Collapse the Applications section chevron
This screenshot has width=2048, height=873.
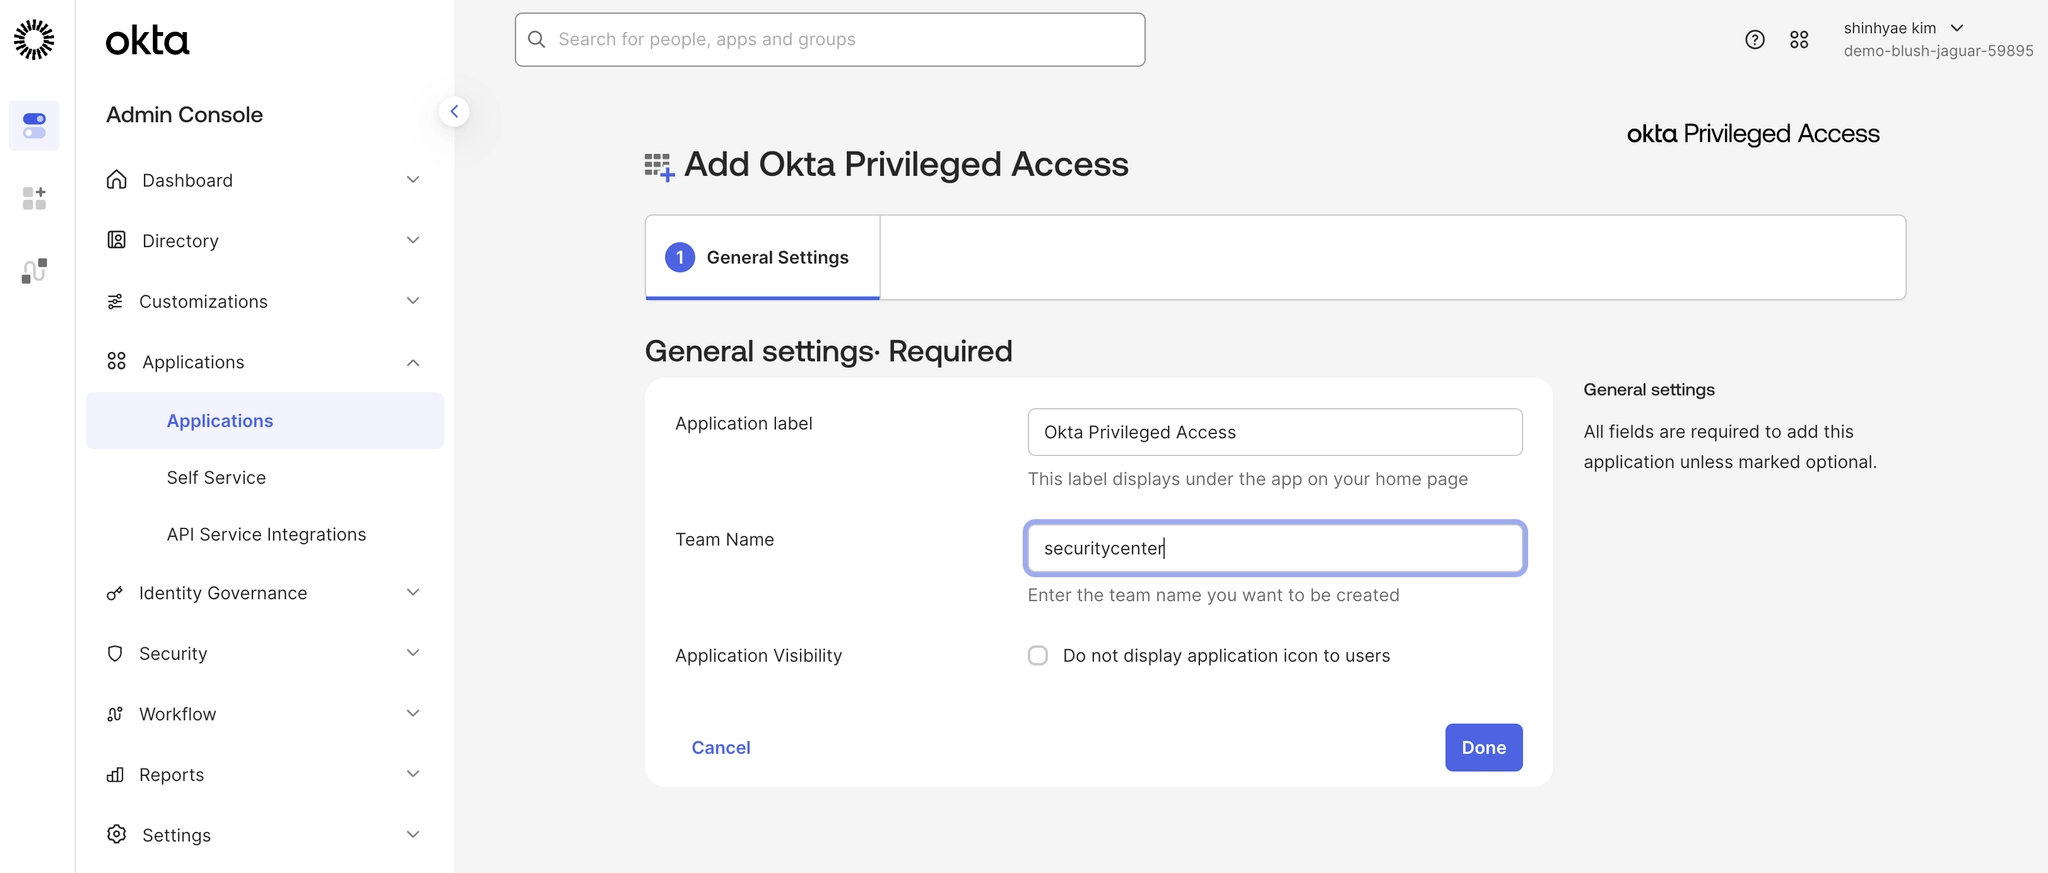tap(413, 362)
